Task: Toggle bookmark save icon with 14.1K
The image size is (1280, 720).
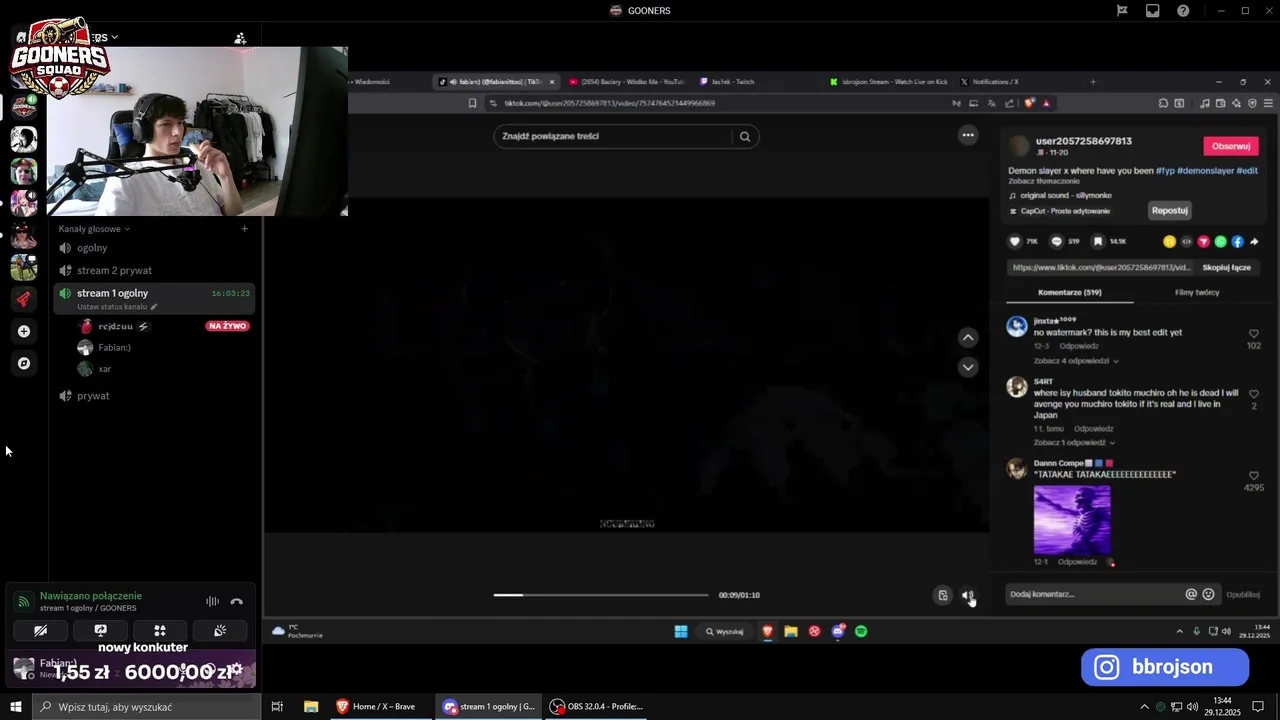Action: 1097,241
